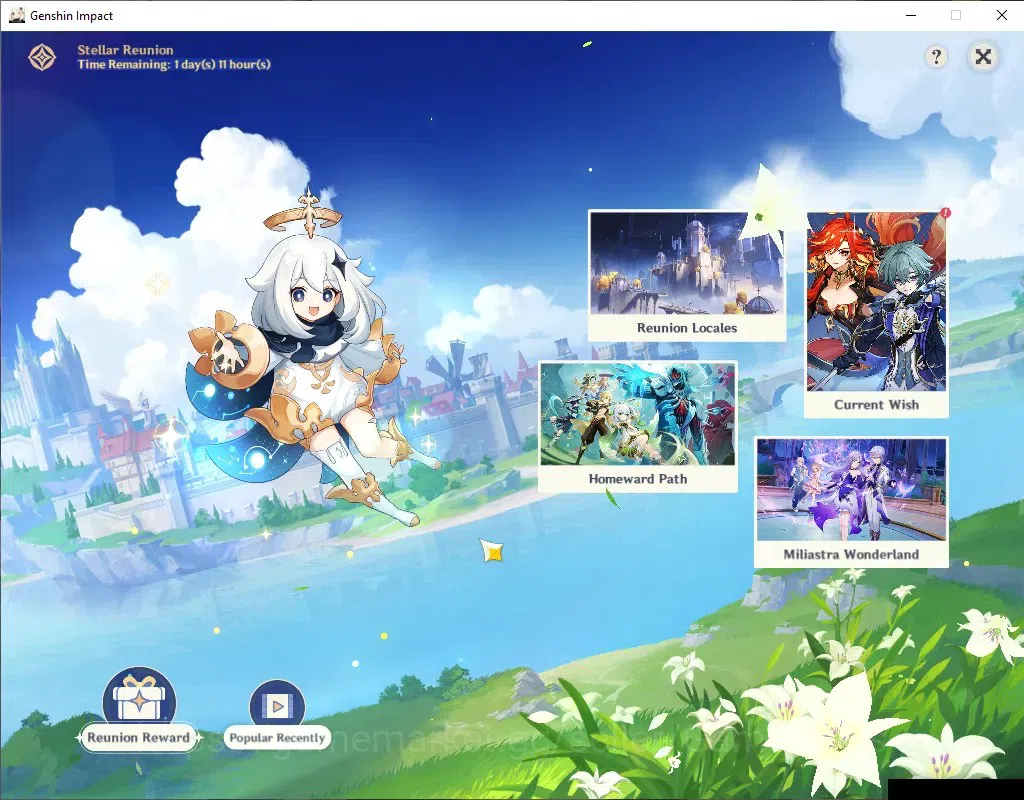
Task: Open the Miliastra Wonderland card
Action: [x=851, y=502]
